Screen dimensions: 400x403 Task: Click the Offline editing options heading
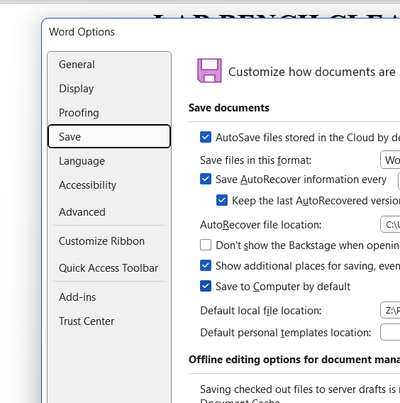pos(294,359)
